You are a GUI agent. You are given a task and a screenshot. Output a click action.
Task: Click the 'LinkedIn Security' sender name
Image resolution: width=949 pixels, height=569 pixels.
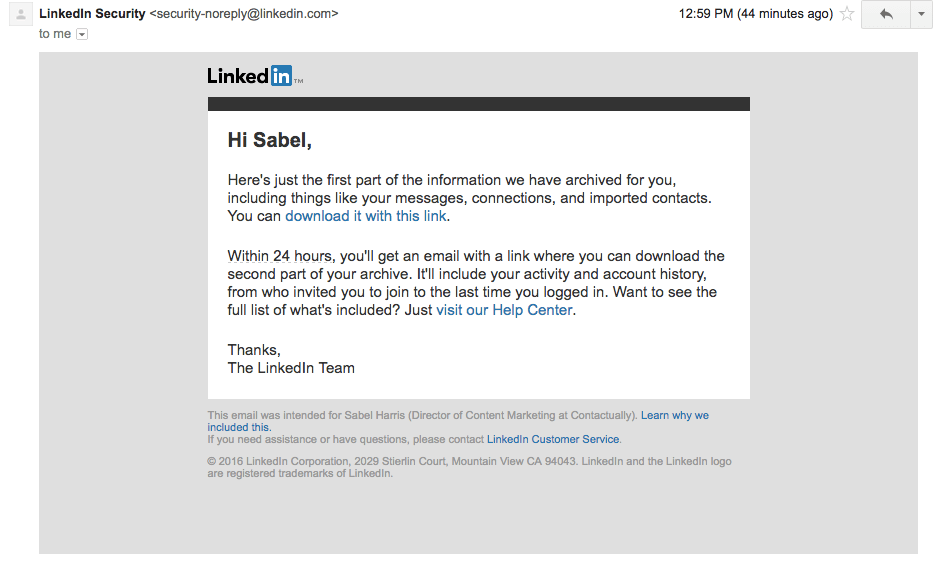(92, 13)
